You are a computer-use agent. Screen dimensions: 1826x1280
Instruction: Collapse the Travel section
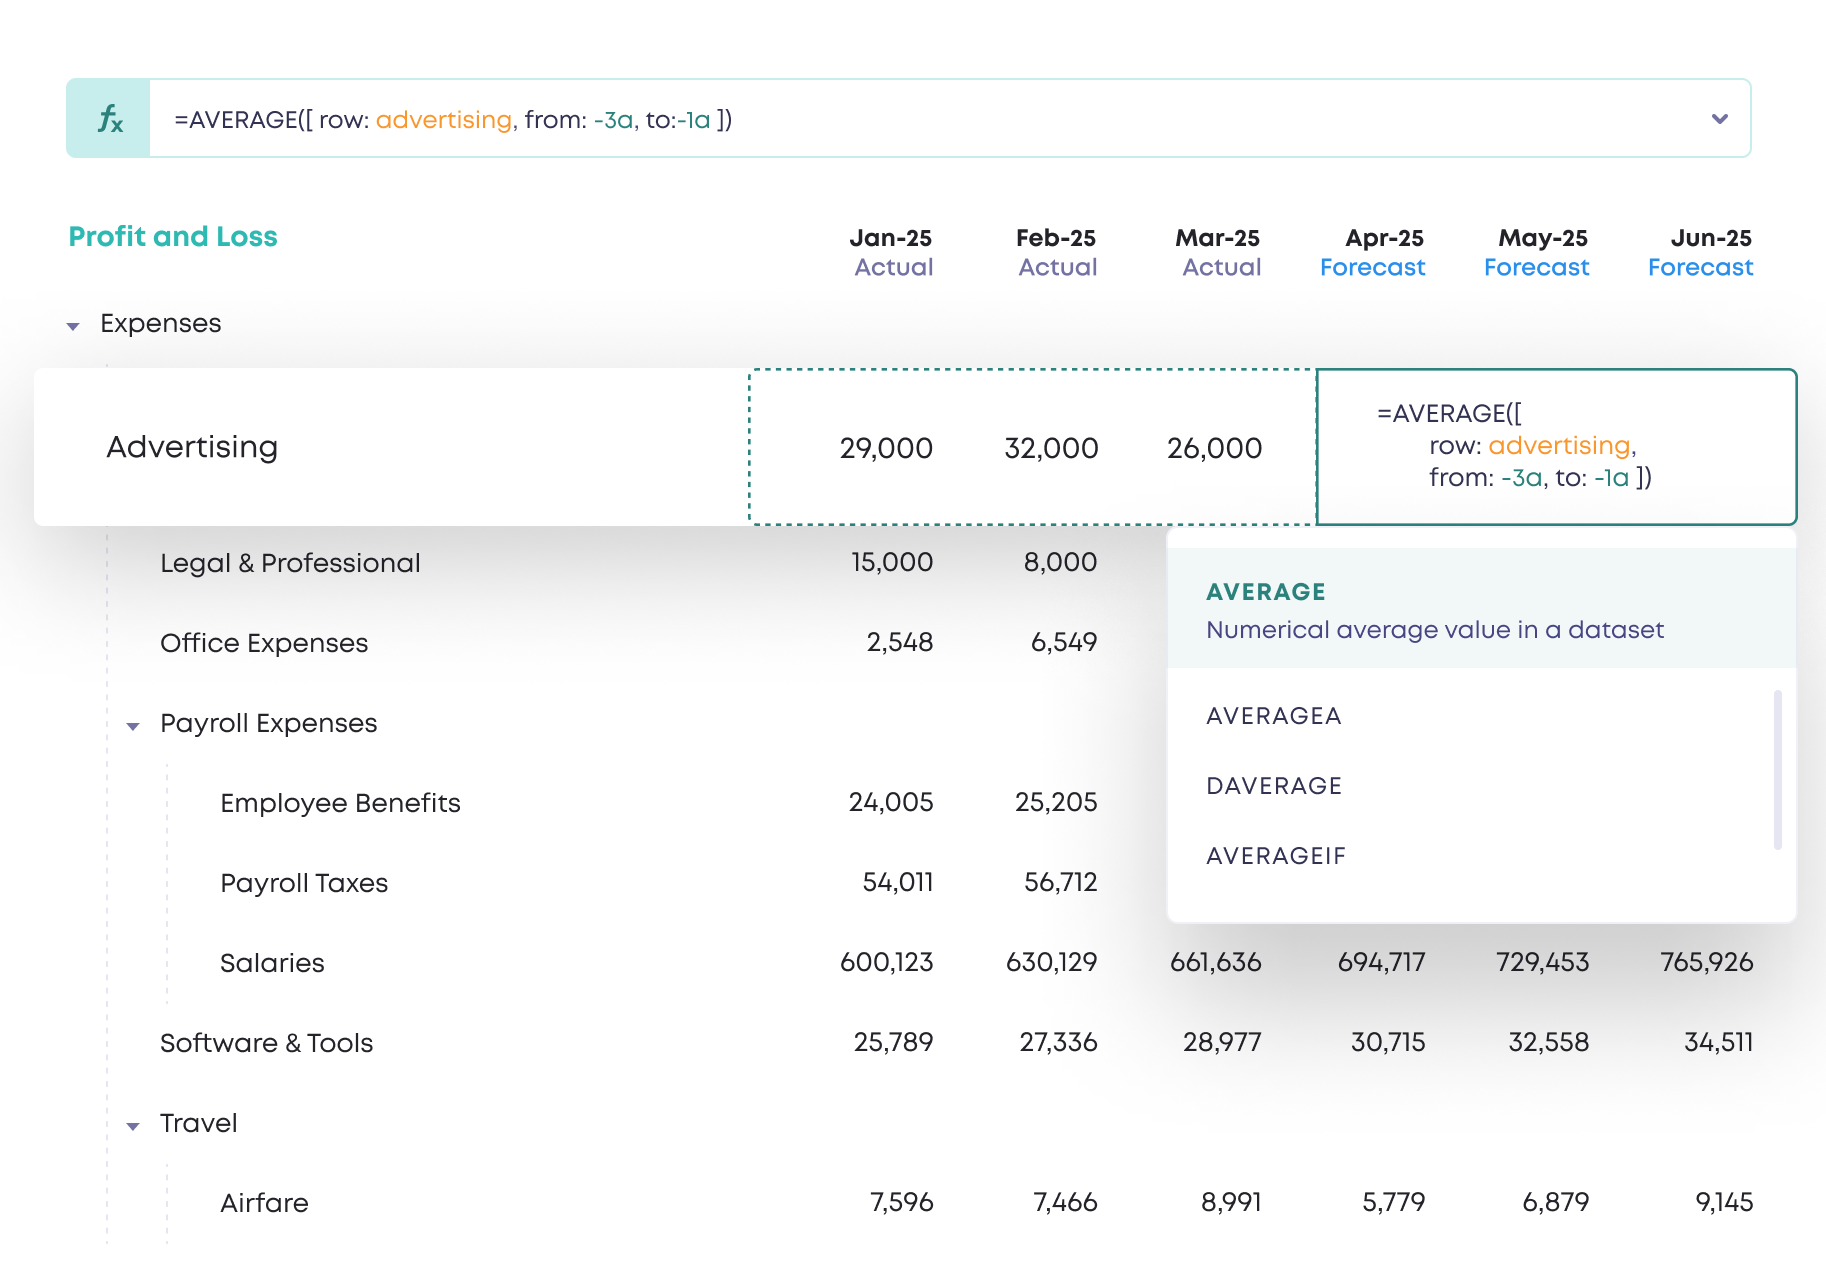click(x=133, y=1123)
